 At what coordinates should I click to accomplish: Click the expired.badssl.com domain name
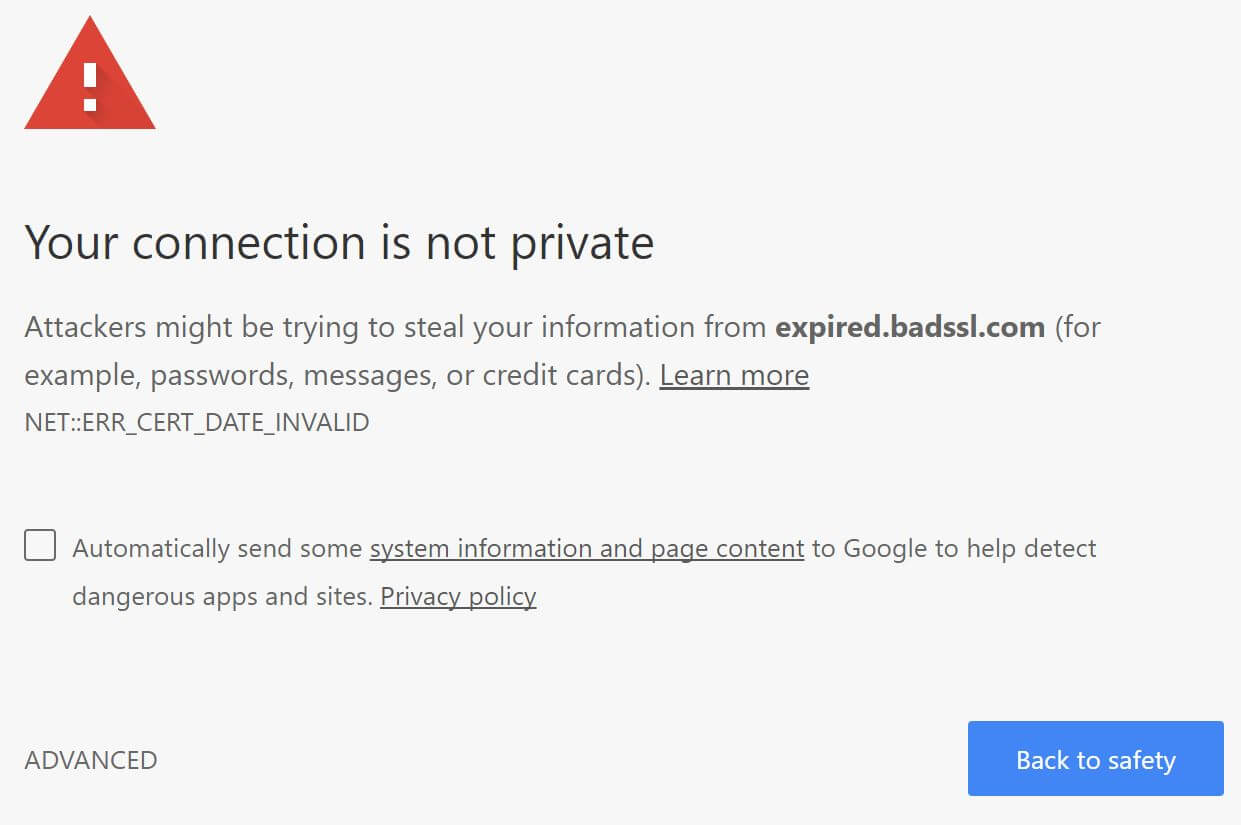(x=910, y=327)
